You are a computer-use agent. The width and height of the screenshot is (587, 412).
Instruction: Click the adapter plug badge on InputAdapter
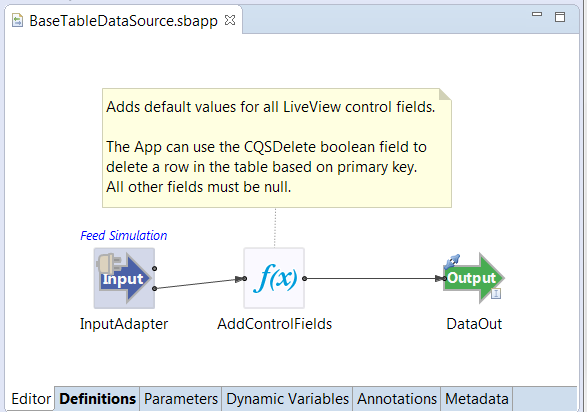click(109, 264)
